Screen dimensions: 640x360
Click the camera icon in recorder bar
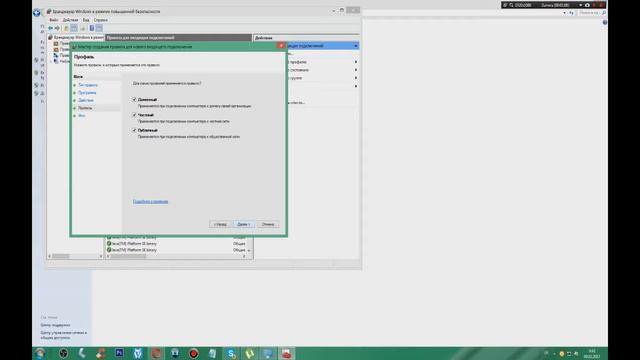click(587, 5)
